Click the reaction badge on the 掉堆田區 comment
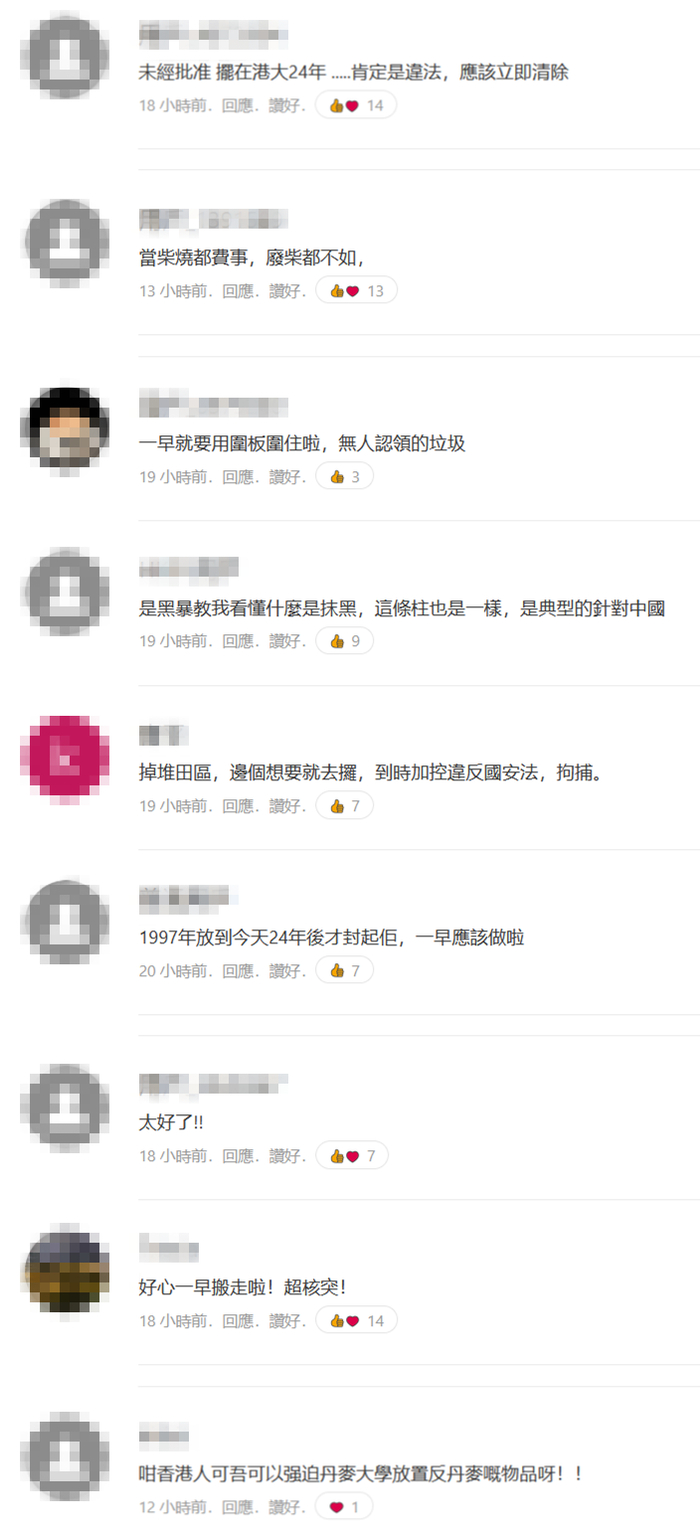The image size is (700, 1533). (x=344, y=805)
